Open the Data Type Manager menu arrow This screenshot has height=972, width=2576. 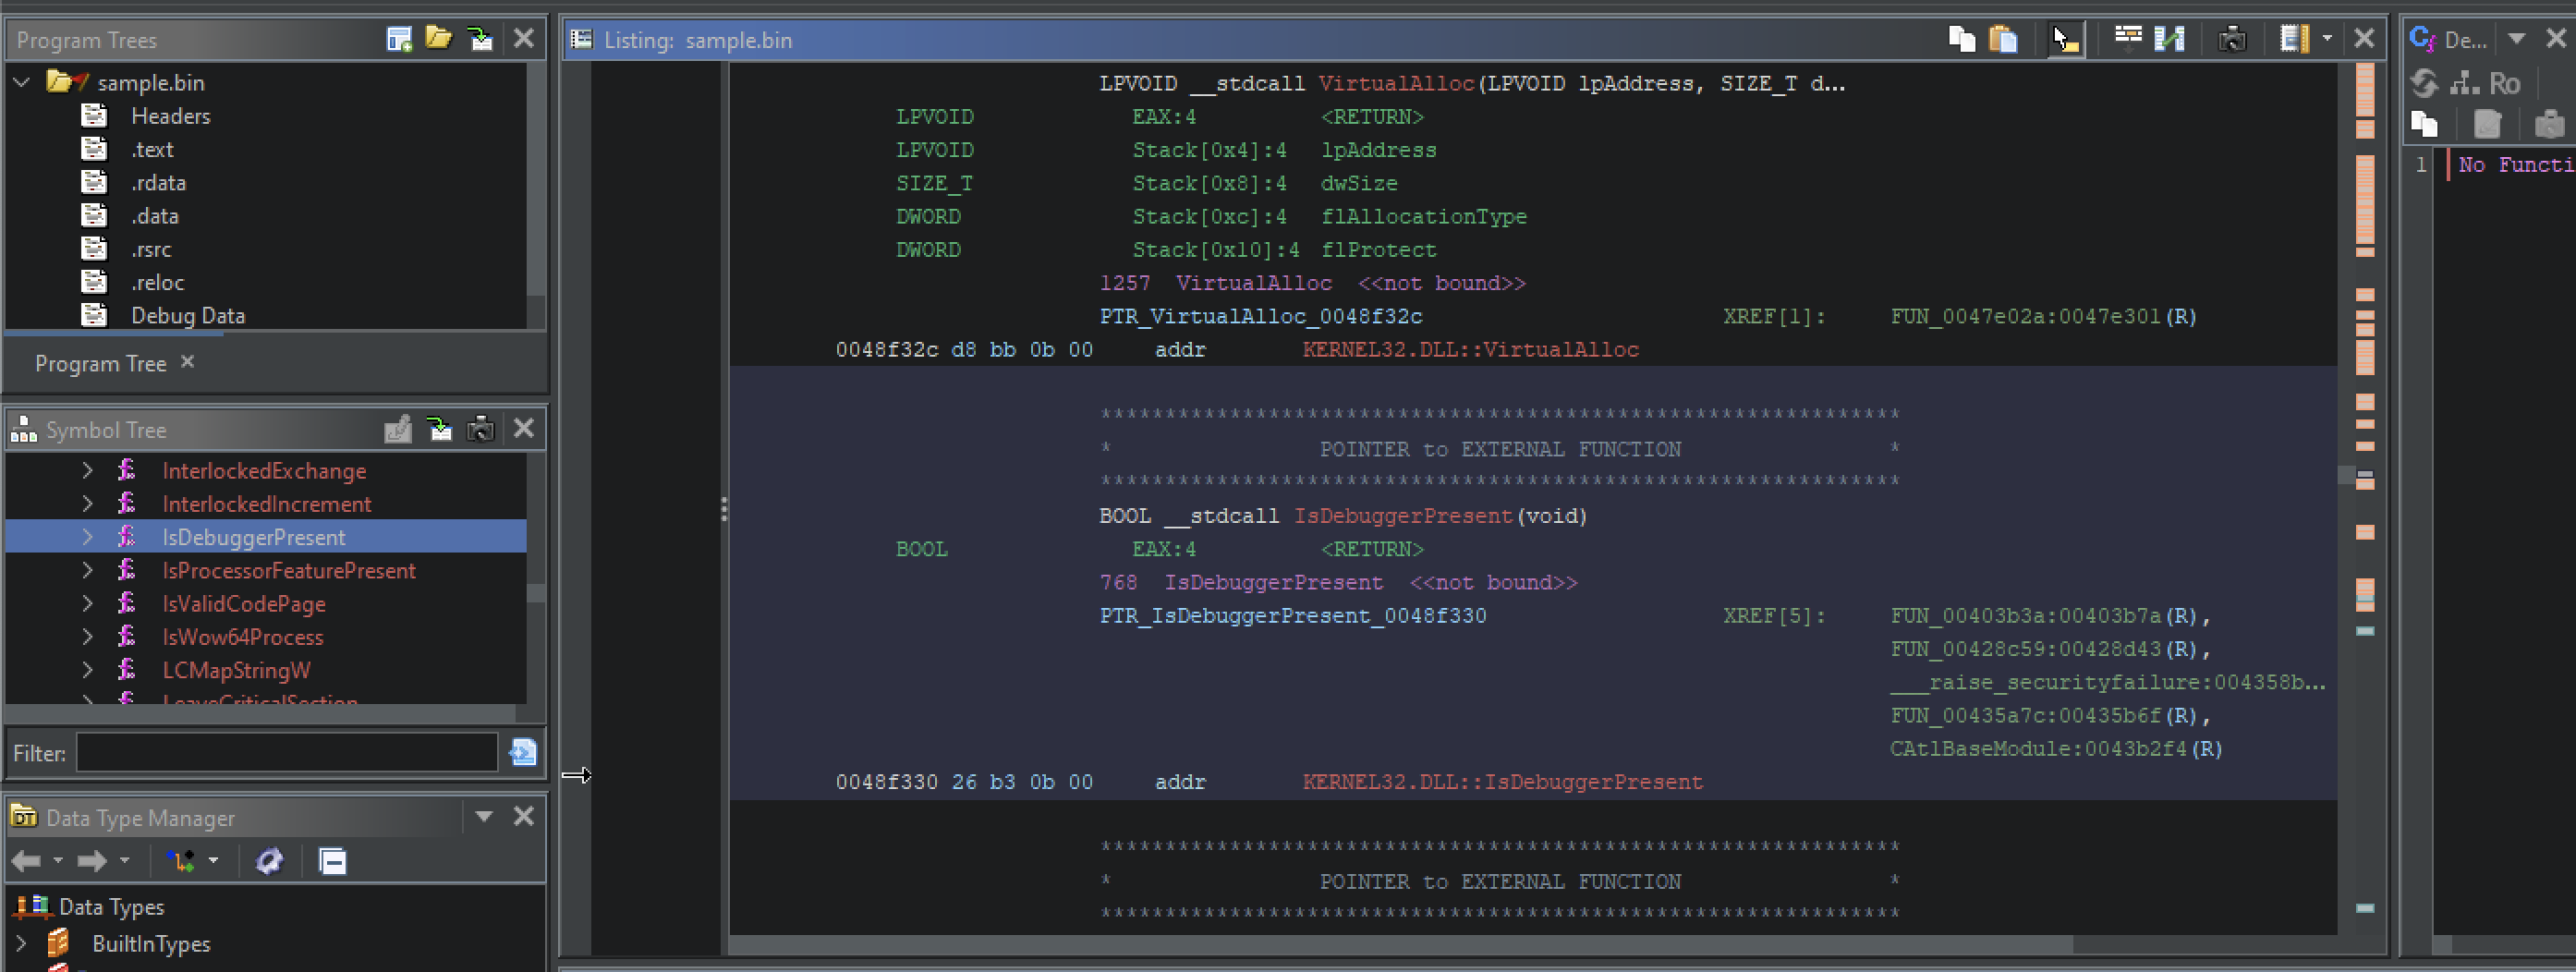click(484, 817)
